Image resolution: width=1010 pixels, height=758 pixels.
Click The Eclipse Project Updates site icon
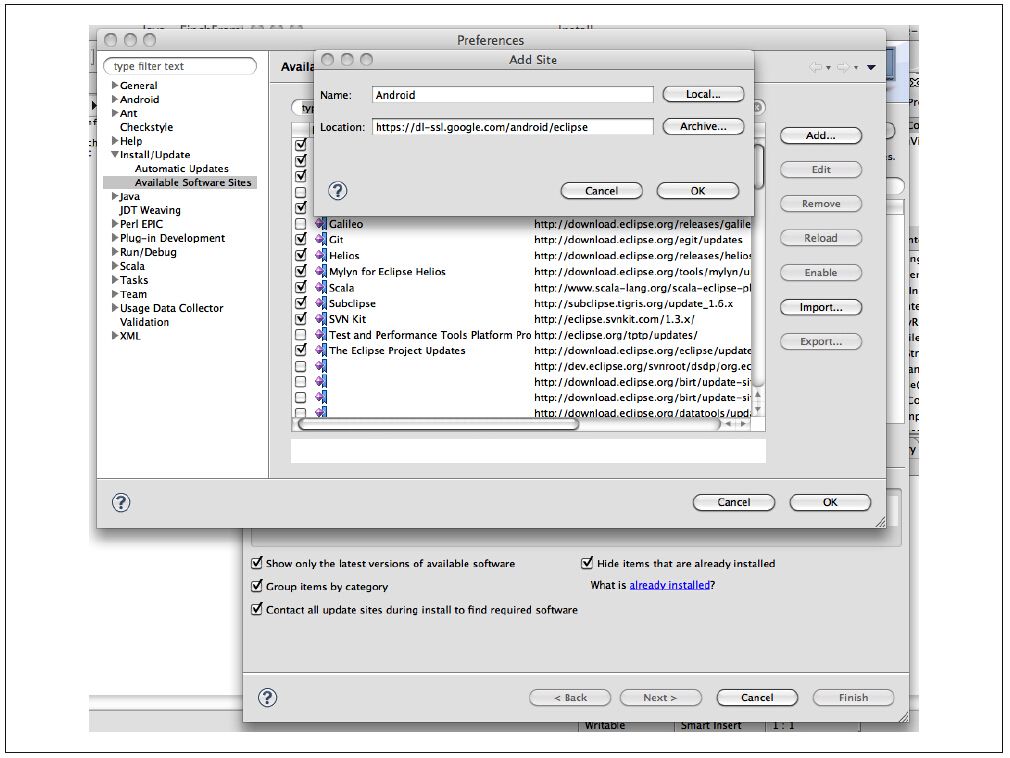(321, 350)
